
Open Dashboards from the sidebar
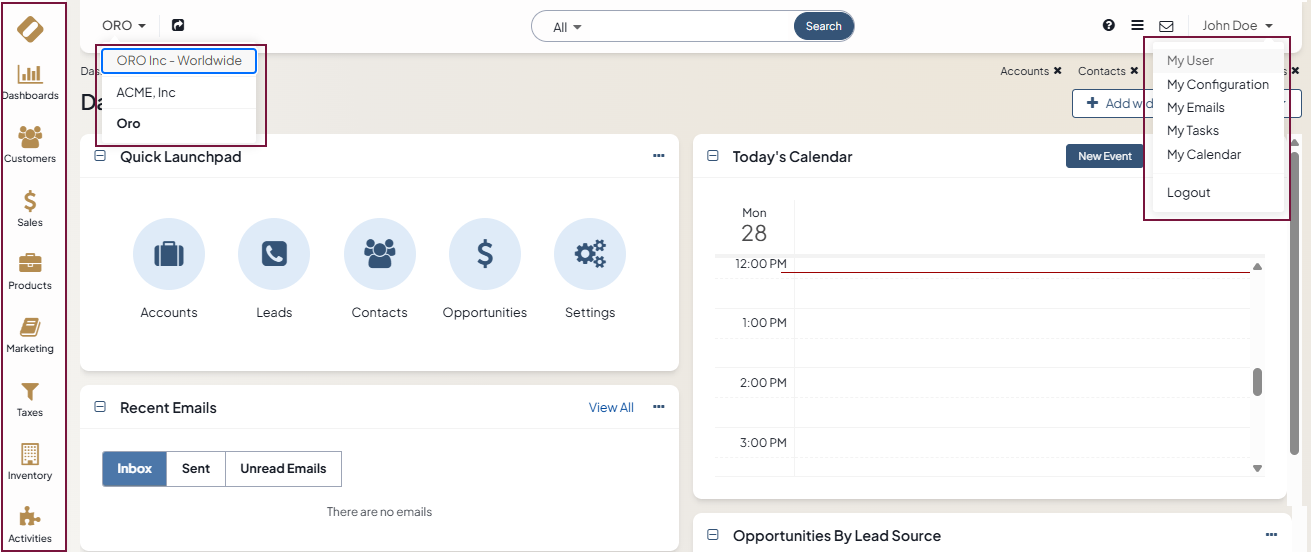point(30,81)
